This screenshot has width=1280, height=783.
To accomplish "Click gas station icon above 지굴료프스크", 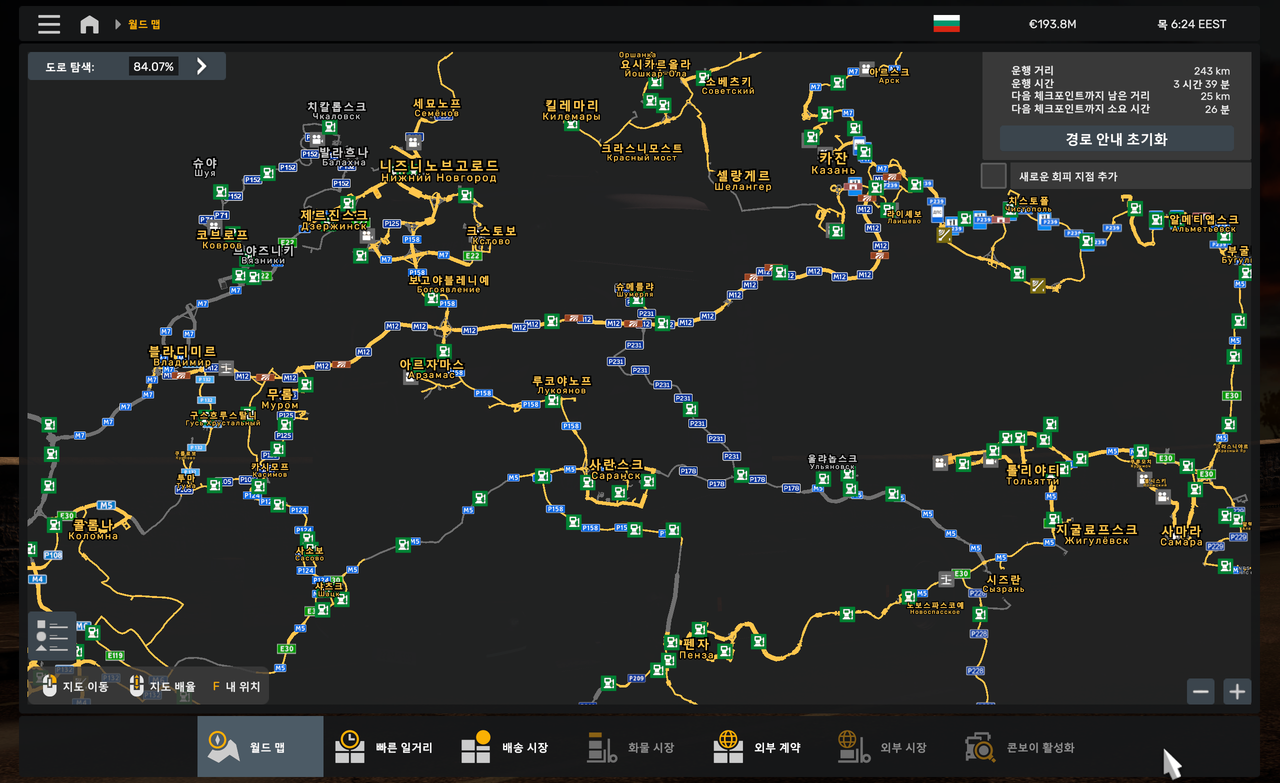I will 1052,519.
